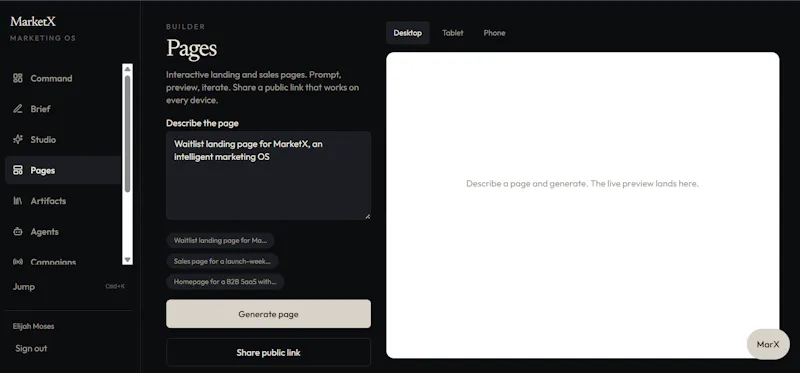Click the sidebar scrollbar up arrow
This screenshot has height=373, width=800.
pos(128,68)
